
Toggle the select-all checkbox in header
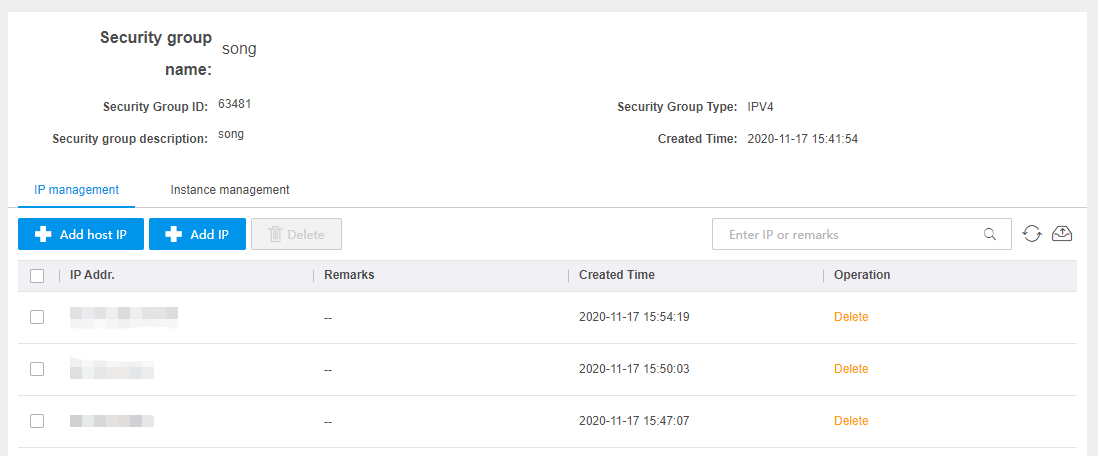[37, 276]
